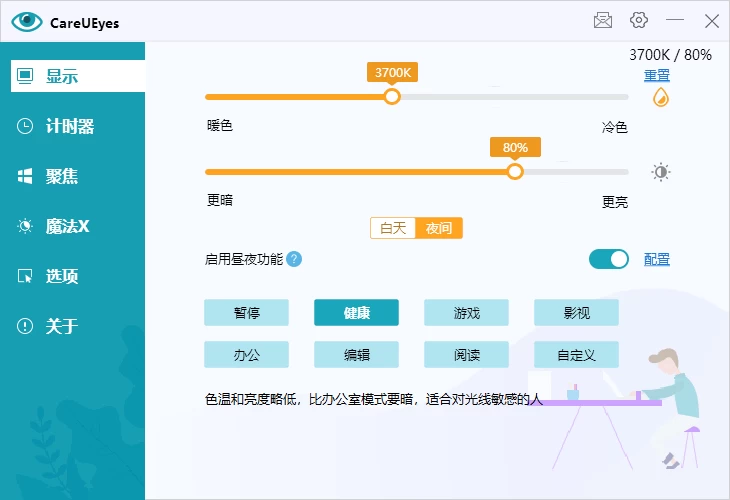Viewport: 730px width, 500px height.
Task: Click the brightness sun icon
Action: point(661,172)
